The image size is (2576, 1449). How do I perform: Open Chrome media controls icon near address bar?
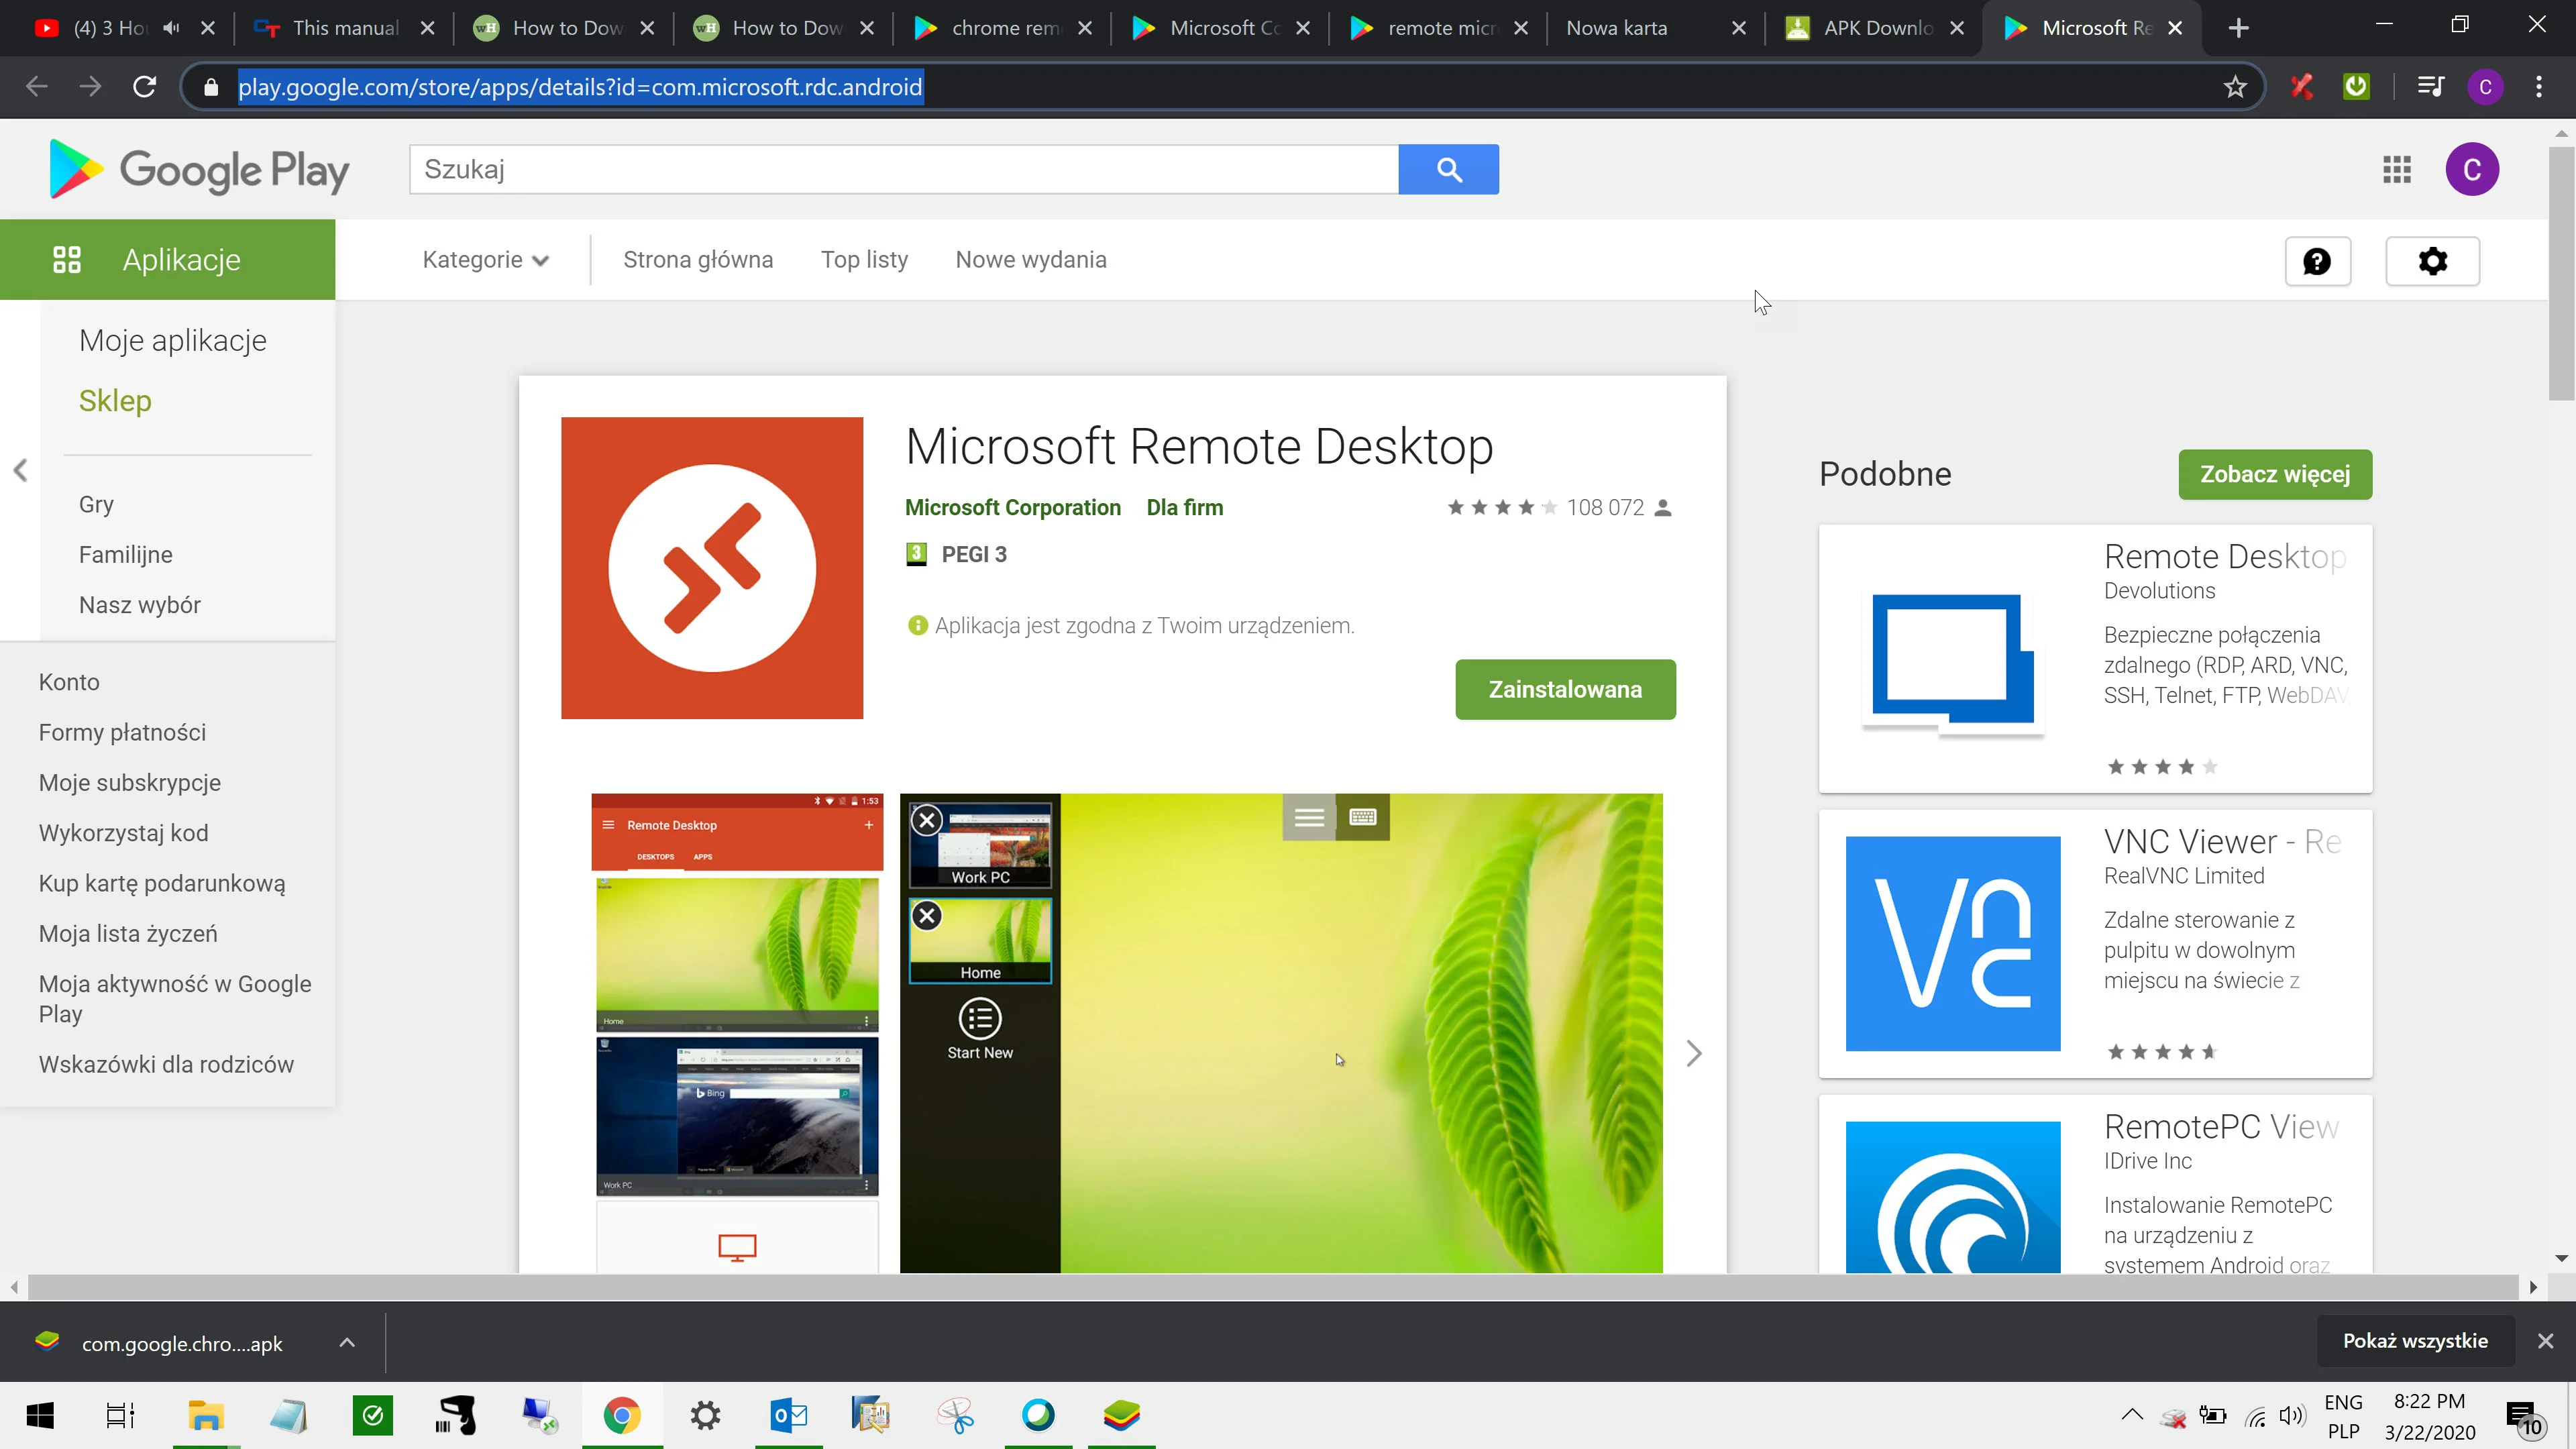[x=2430, y=87]
